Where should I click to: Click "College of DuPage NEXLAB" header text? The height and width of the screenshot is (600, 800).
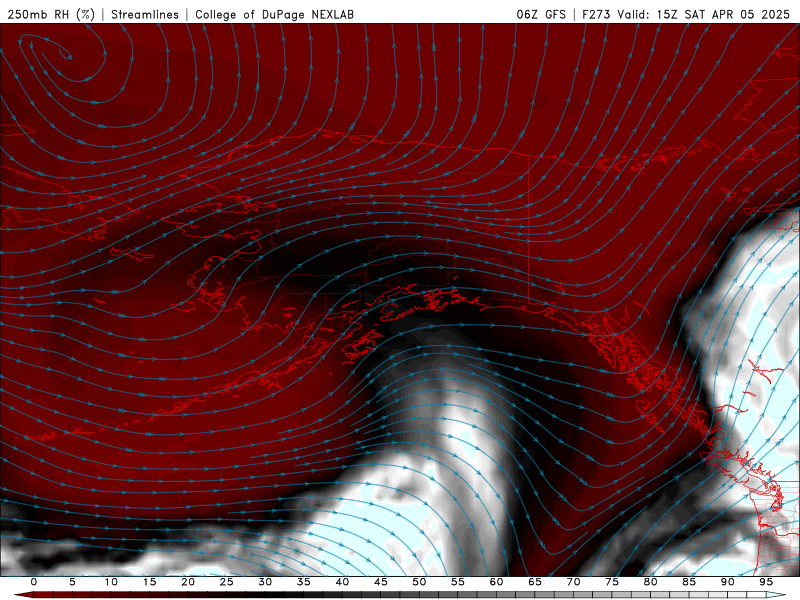[274, 14]
